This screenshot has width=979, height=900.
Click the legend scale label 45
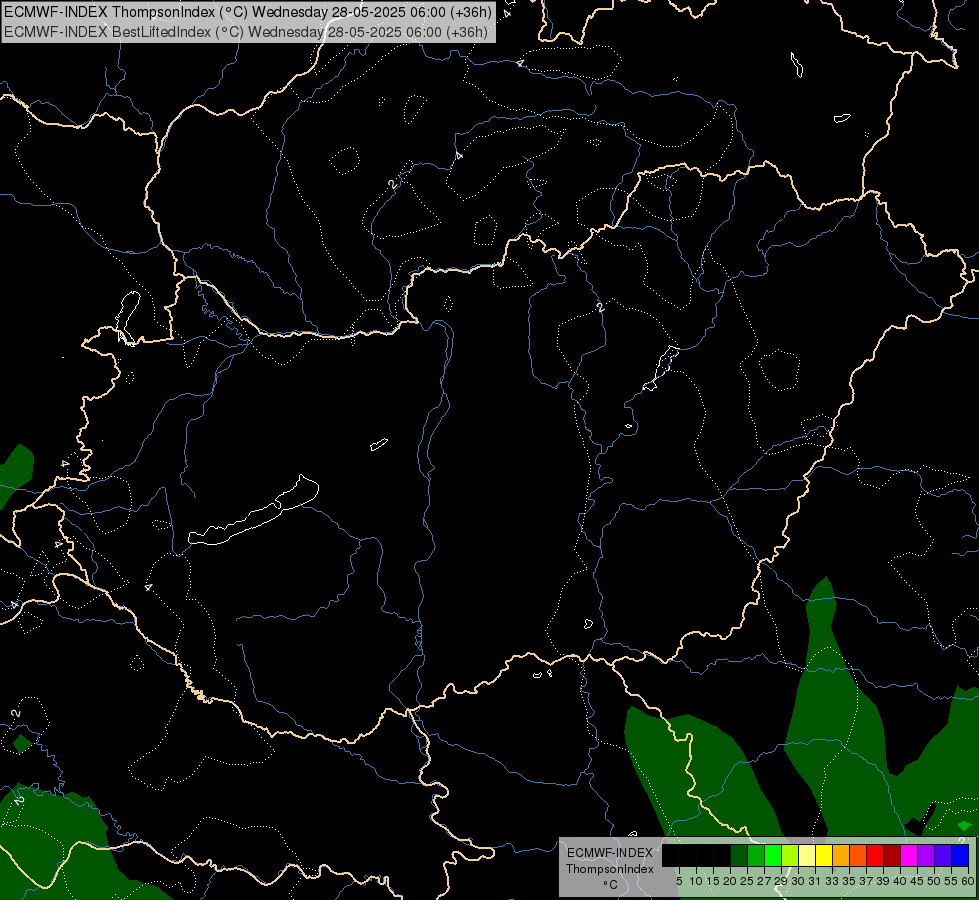(x=918, y=881)
